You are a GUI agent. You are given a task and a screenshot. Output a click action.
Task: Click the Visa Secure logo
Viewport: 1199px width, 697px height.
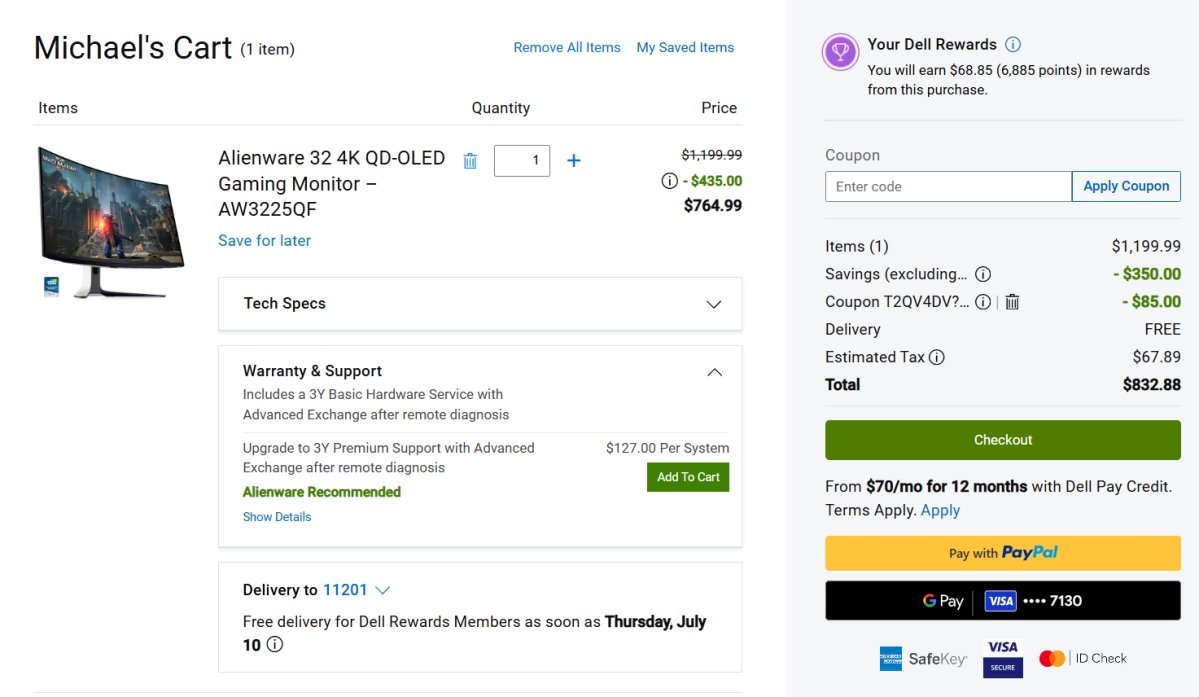(1002, 658)
